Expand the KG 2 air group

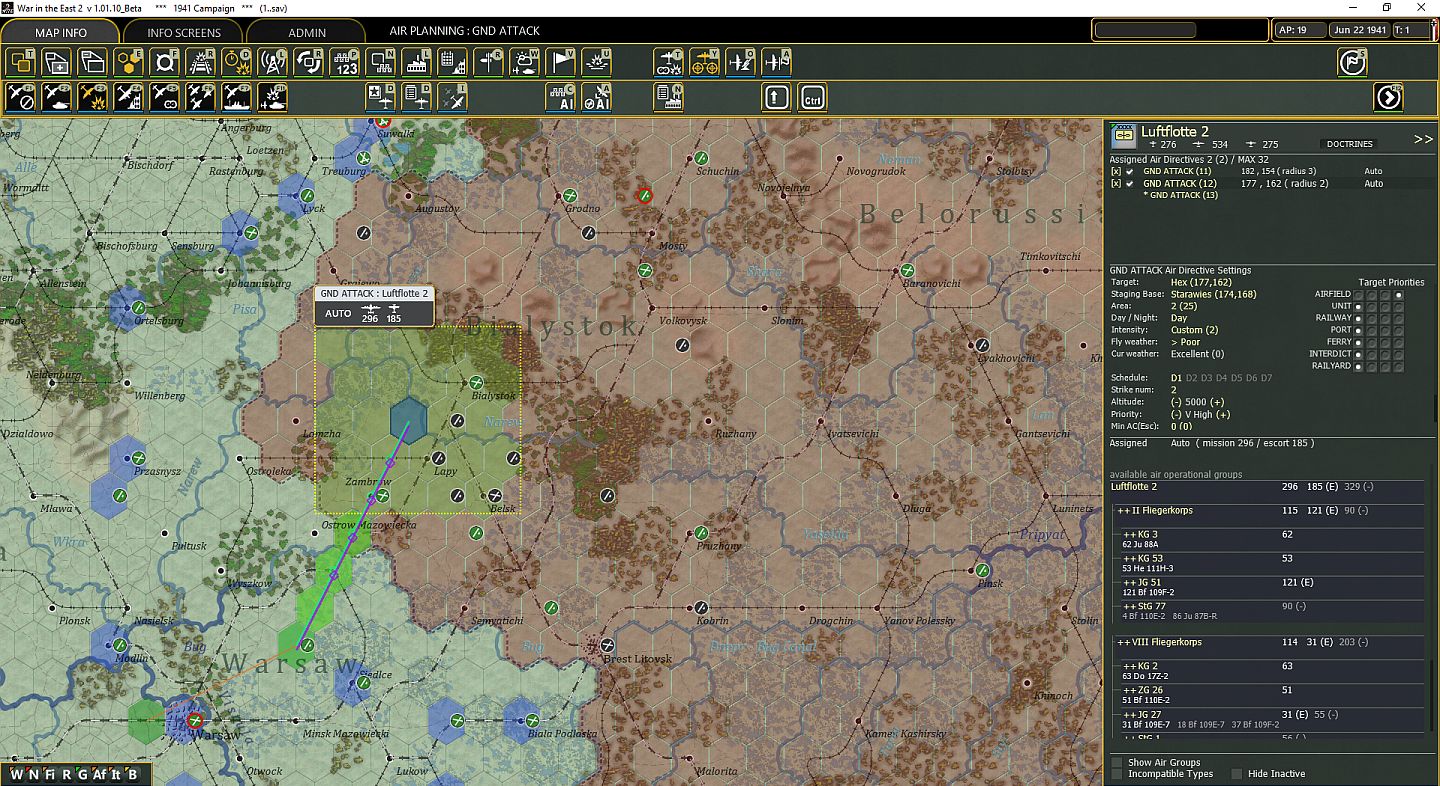1130,666
